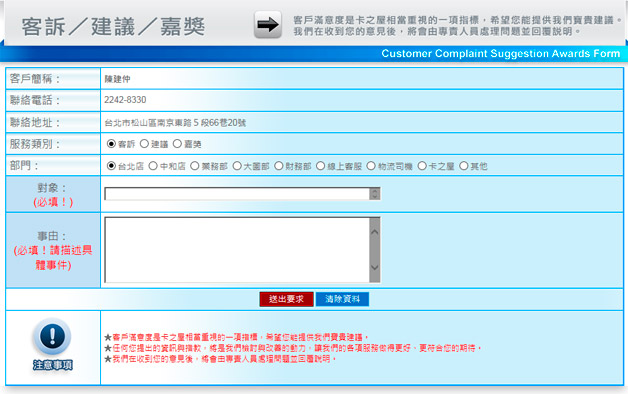628x394 pixels.
Task: Click the first red notice line 客戶滿意度
Action: tap(237, 337)
